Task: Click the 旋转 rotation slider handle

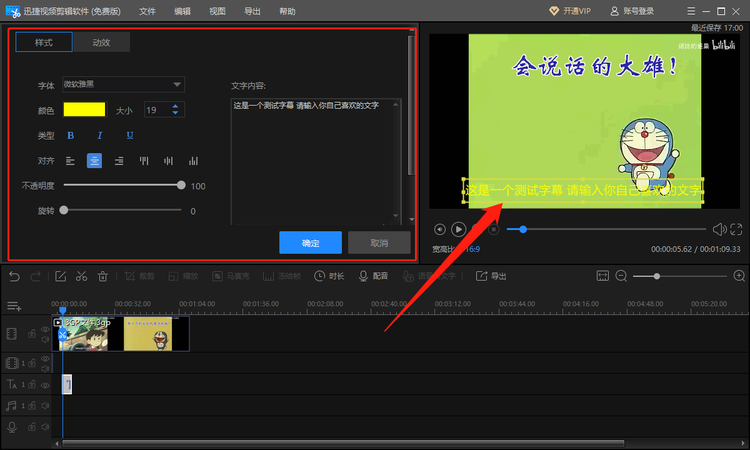Action: coord(64,210)
